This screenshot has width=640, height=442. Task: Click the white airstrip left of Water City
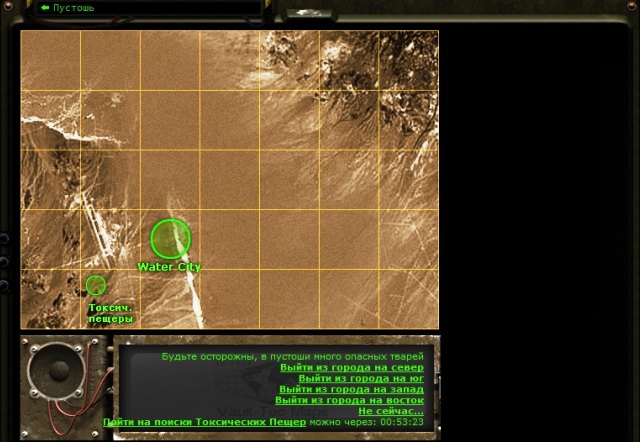[x=98, y=226]
